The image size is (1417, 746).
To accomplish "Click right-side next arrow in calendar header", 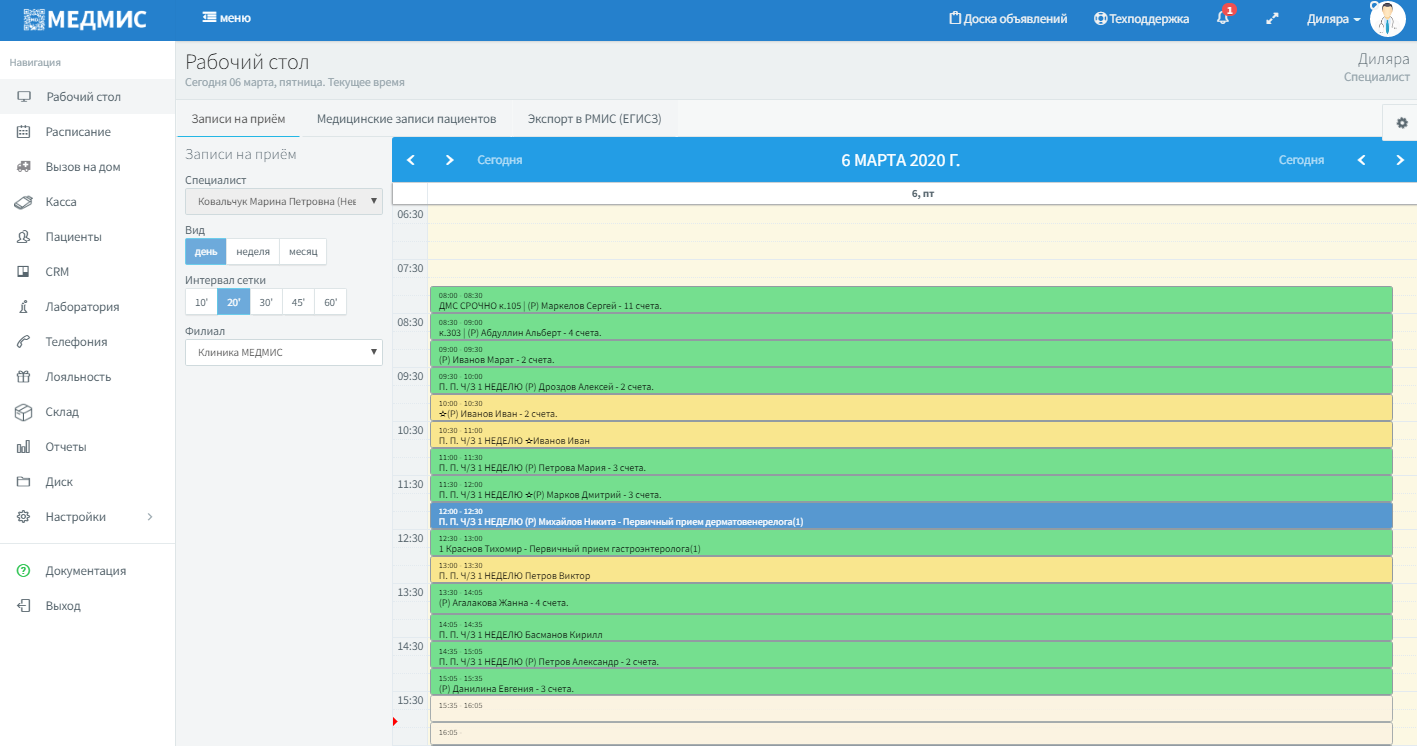I will (1400, 160).
